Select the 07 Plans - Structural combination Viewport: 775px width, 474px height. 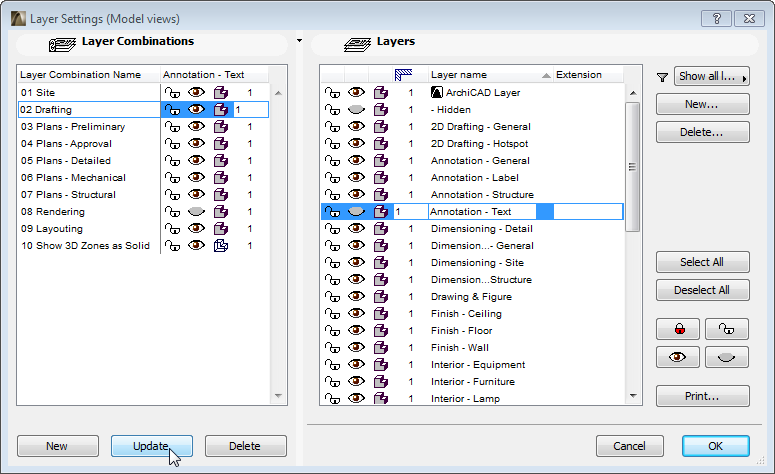click(x=68, y=195)
